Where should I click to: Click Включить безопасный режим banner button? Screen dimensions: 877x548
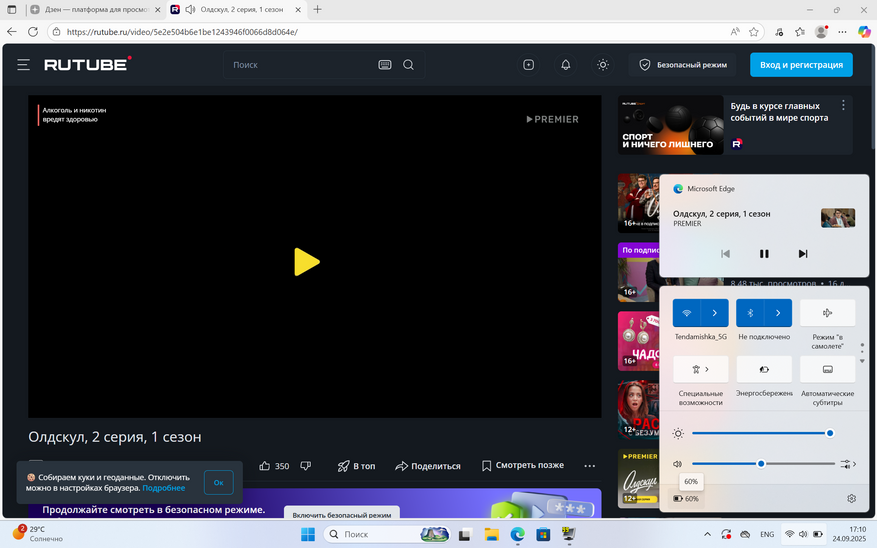(342, 514)
